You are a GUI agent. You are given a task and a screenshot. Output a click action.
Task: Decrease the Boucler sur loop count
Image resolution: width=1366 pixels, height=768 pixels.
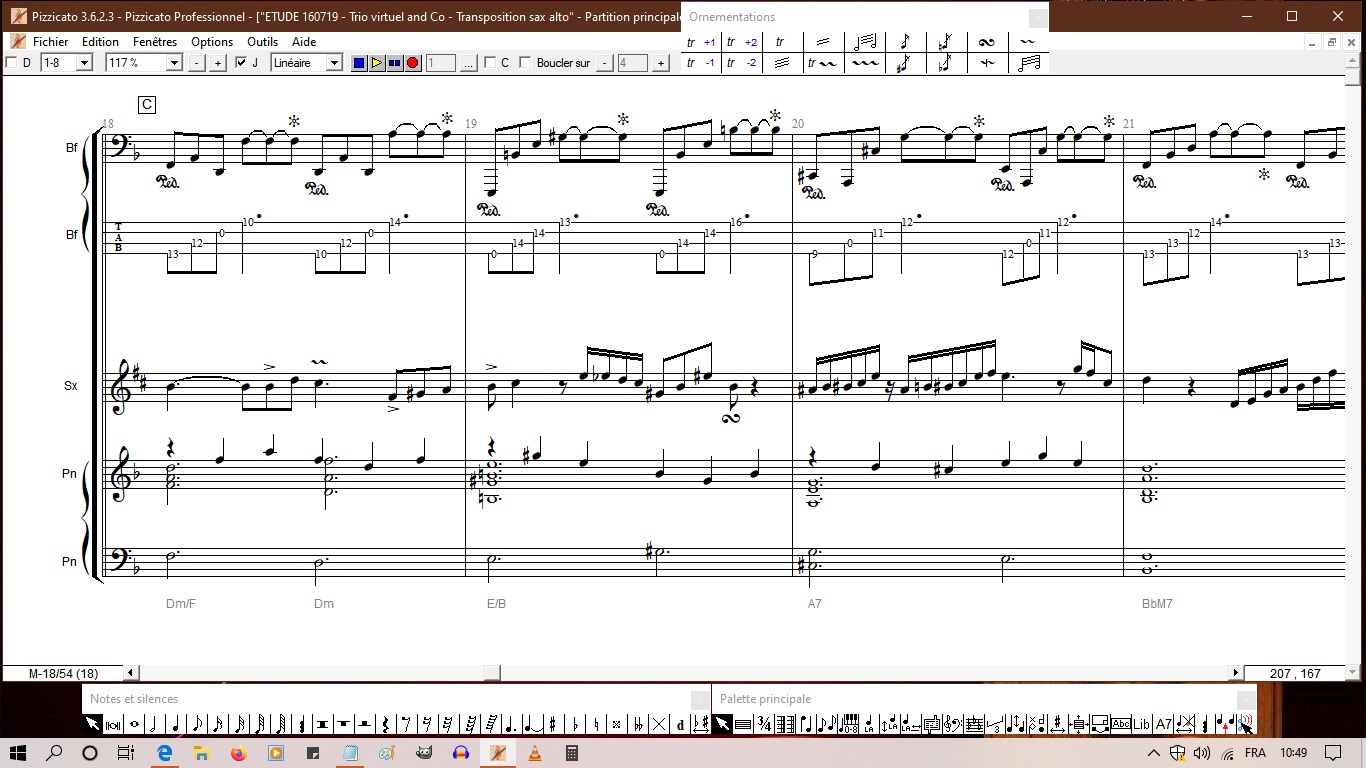pos(605,63)
